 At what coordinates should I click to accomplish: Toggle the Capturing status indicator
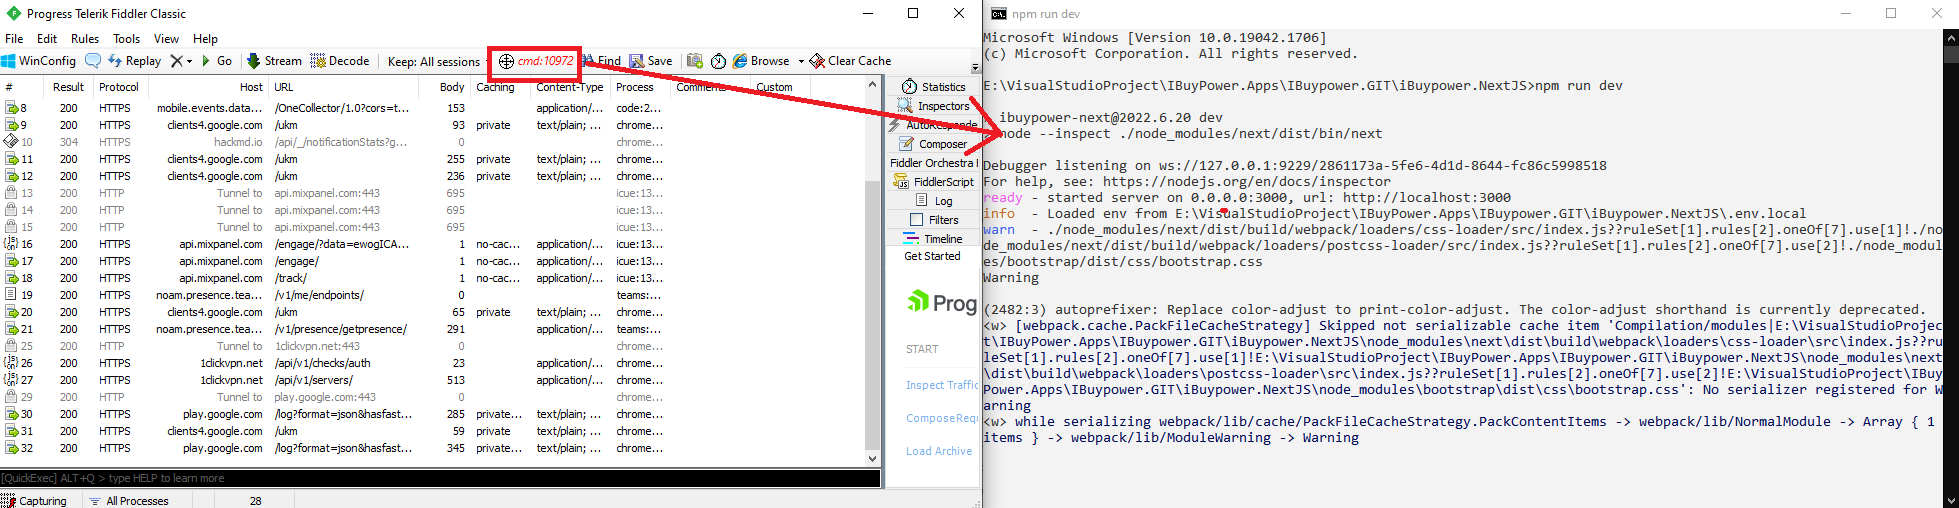pyautogui.click(x=35, y=501)
